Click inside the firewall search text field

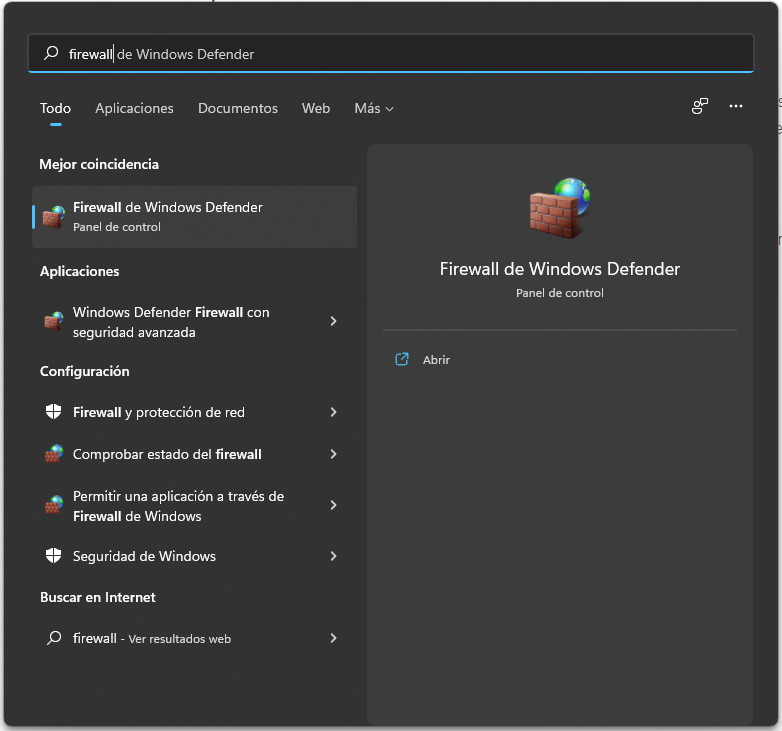(x=391, y=53)
